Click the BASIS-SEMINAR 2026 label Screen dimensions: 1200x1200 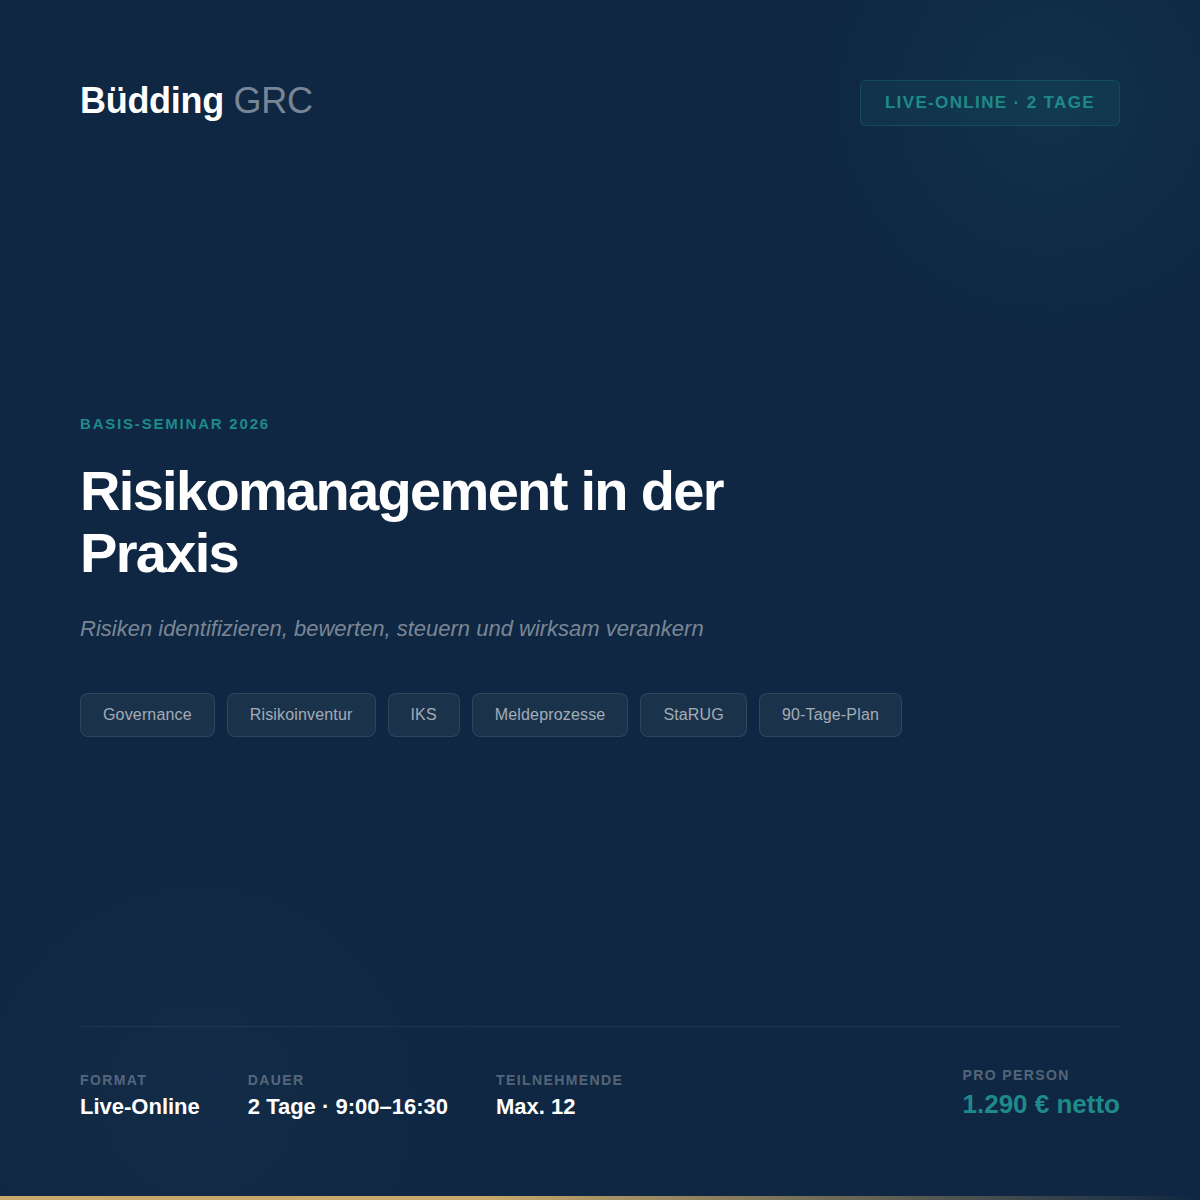[x=175, y=424]
